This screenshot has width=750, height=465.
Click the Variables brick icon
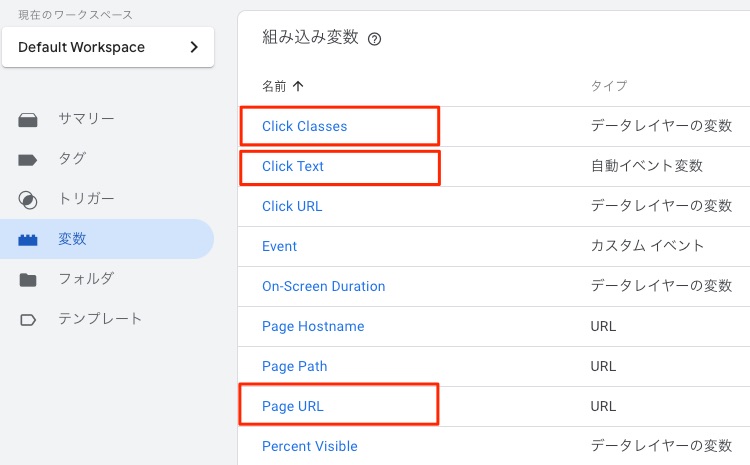tap(28, 240)
